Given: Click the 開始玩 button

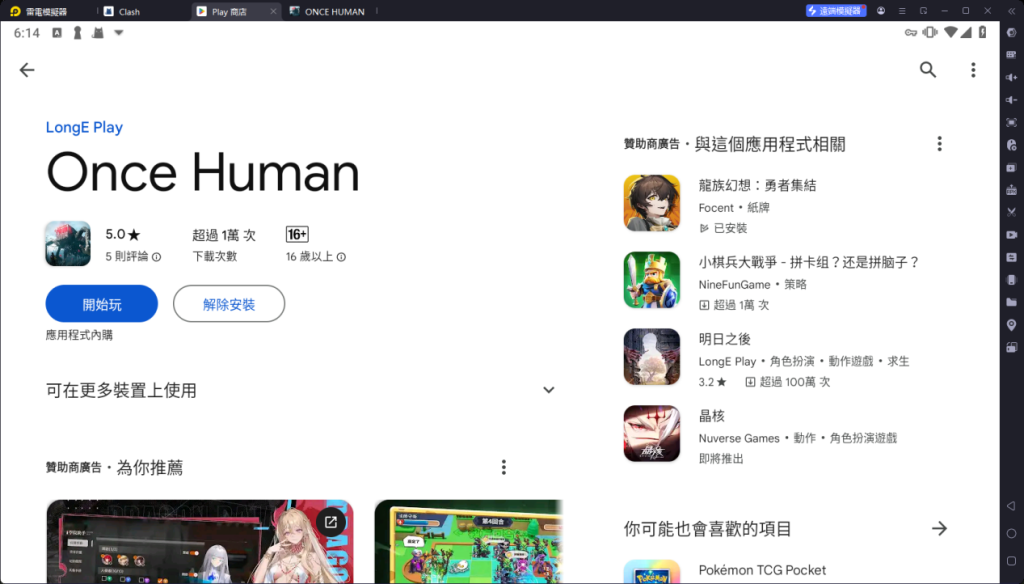Looking at the screenshot, I should tap(102, 304).
